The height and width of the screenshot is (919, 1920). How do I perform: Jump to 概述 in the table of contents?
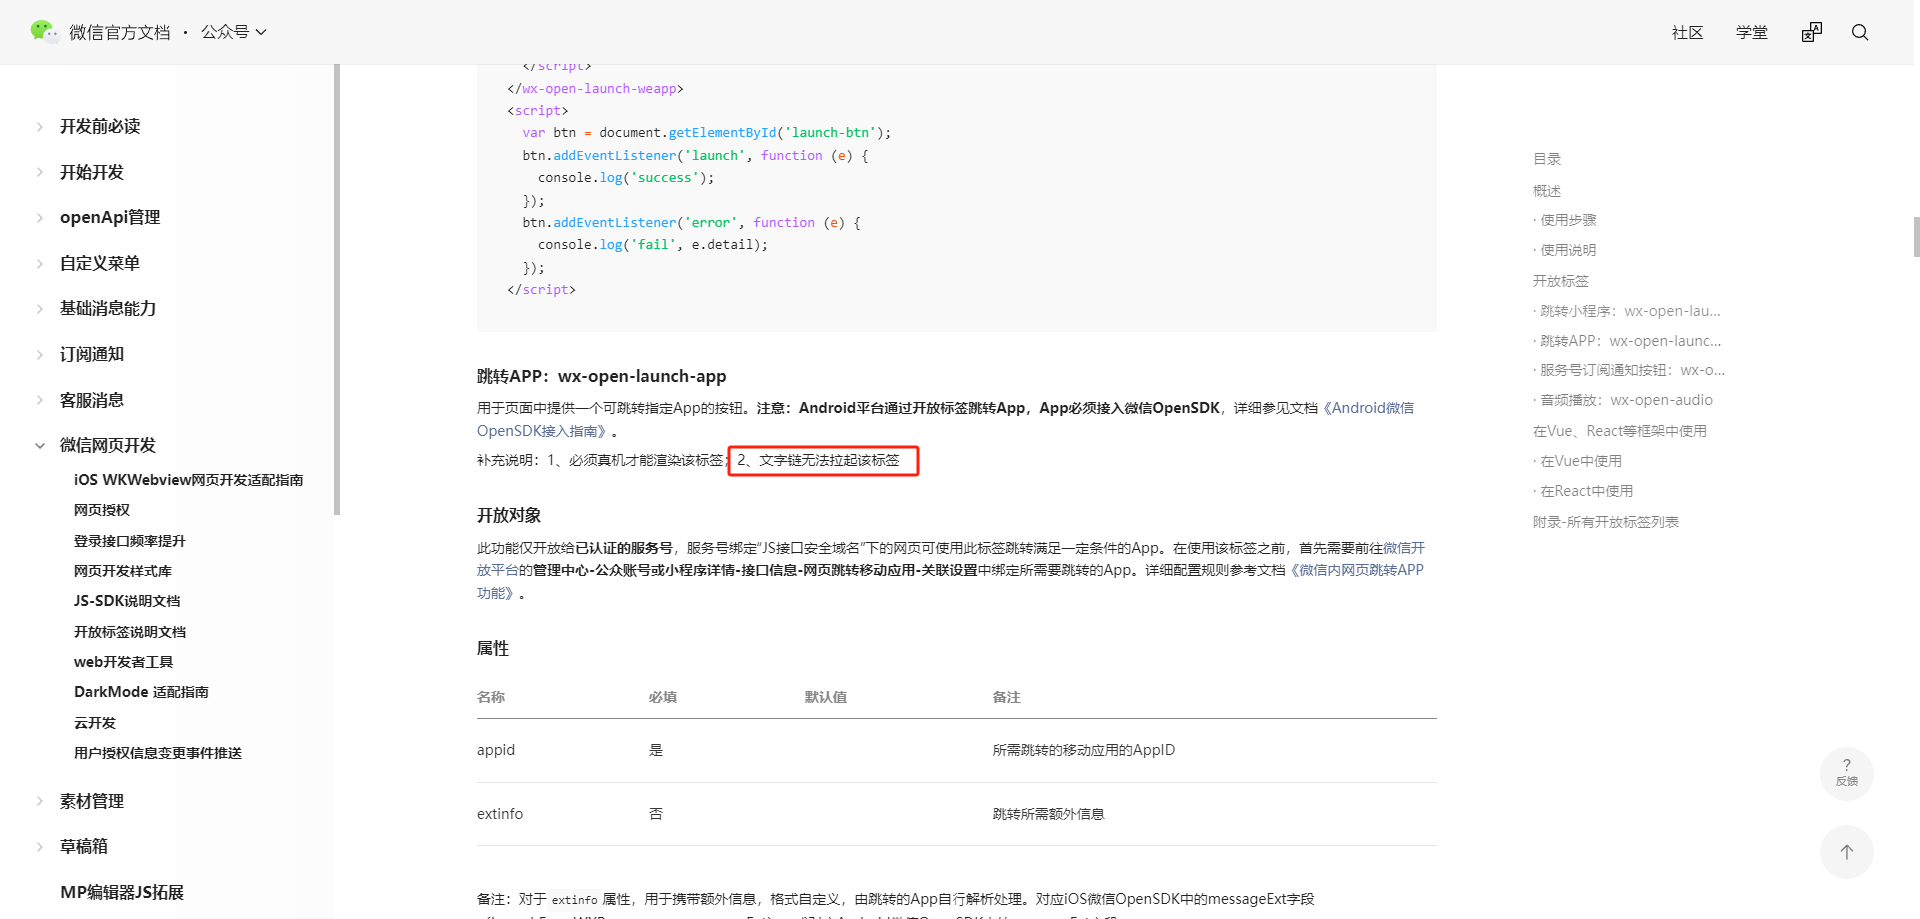pos(1547,191)
